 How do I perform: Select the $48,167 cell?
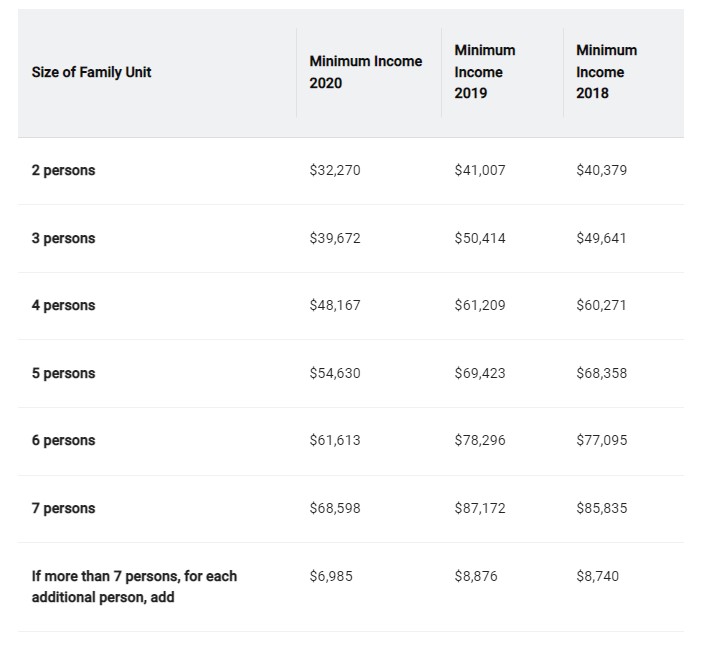coord(335,305)
